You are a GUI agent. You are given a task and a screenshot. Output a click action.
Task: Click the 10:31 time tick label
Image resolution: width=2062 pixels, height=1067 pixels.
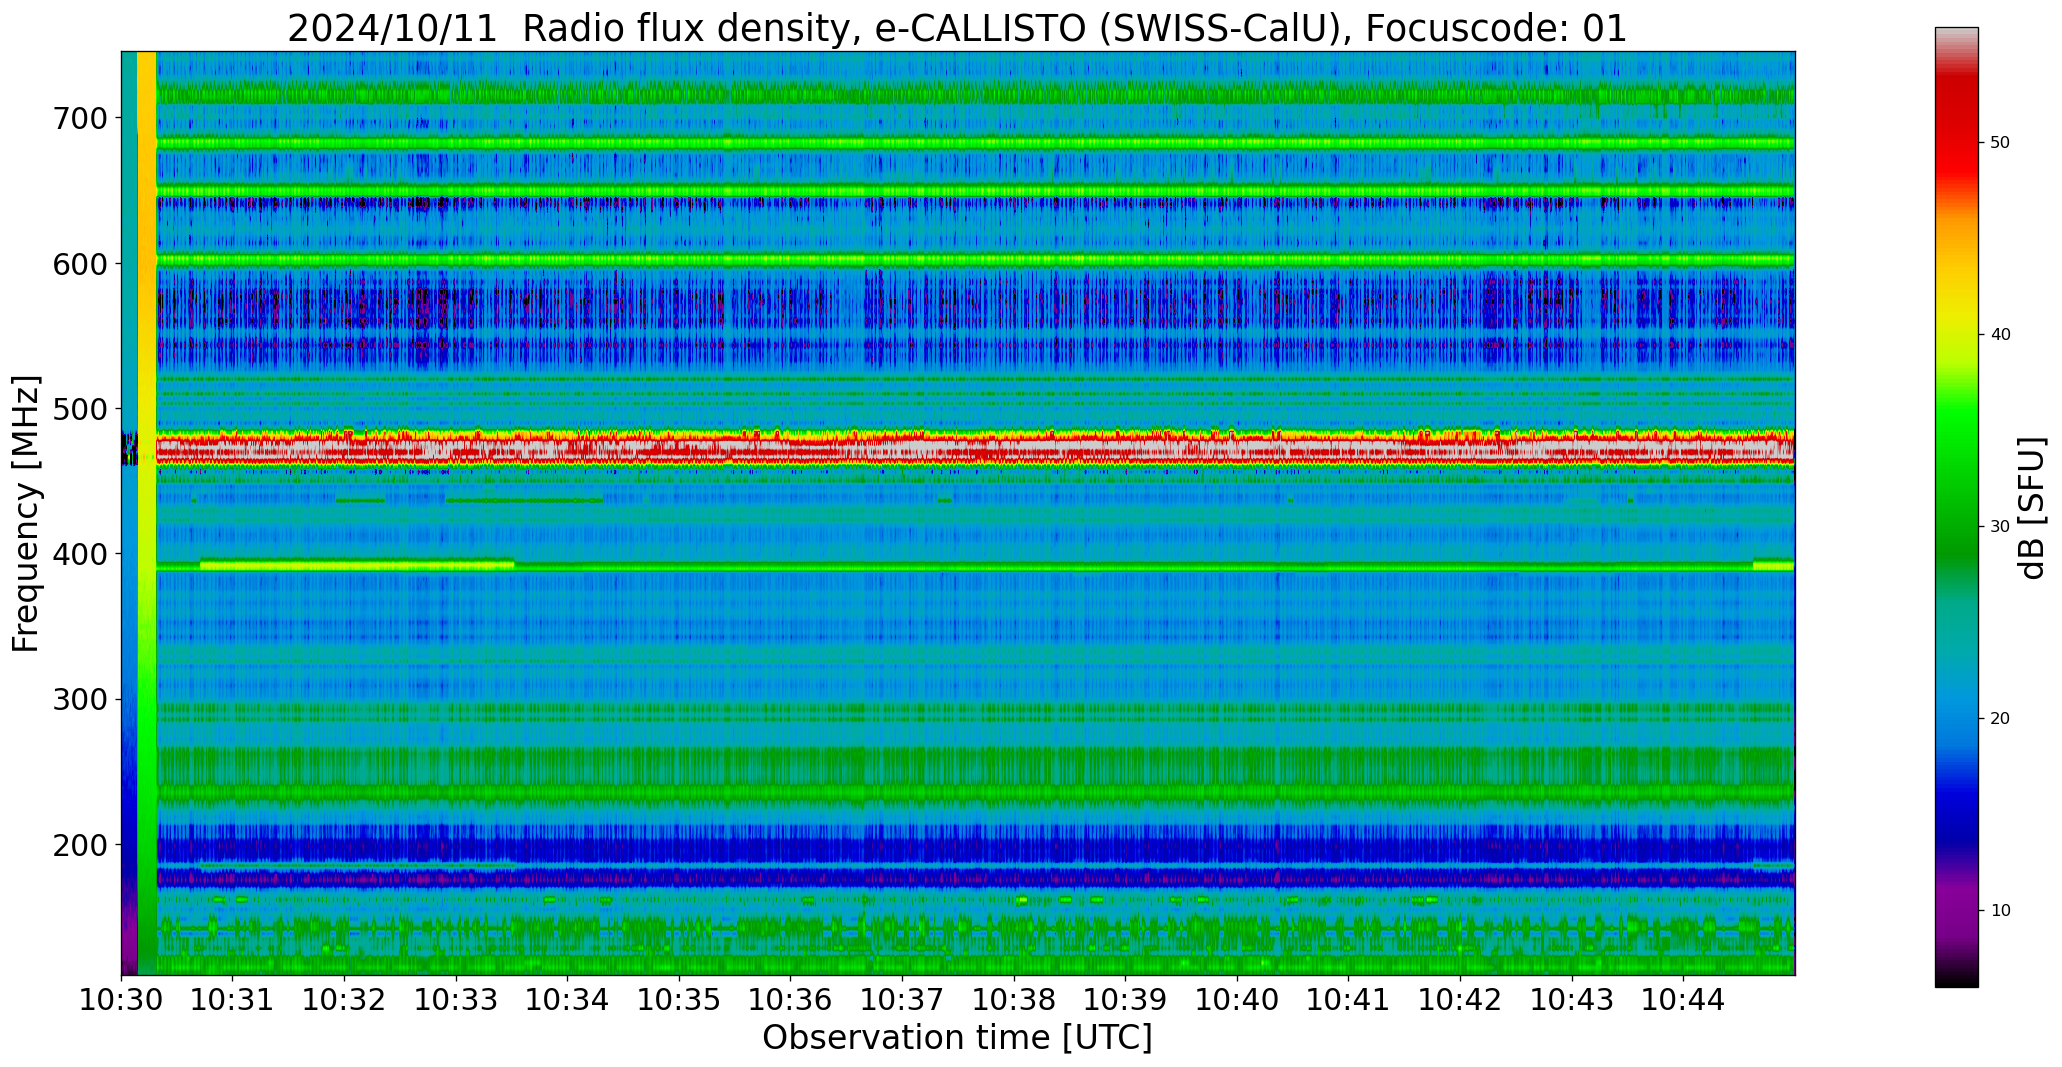pyautogui.click(x=233, y=999)
